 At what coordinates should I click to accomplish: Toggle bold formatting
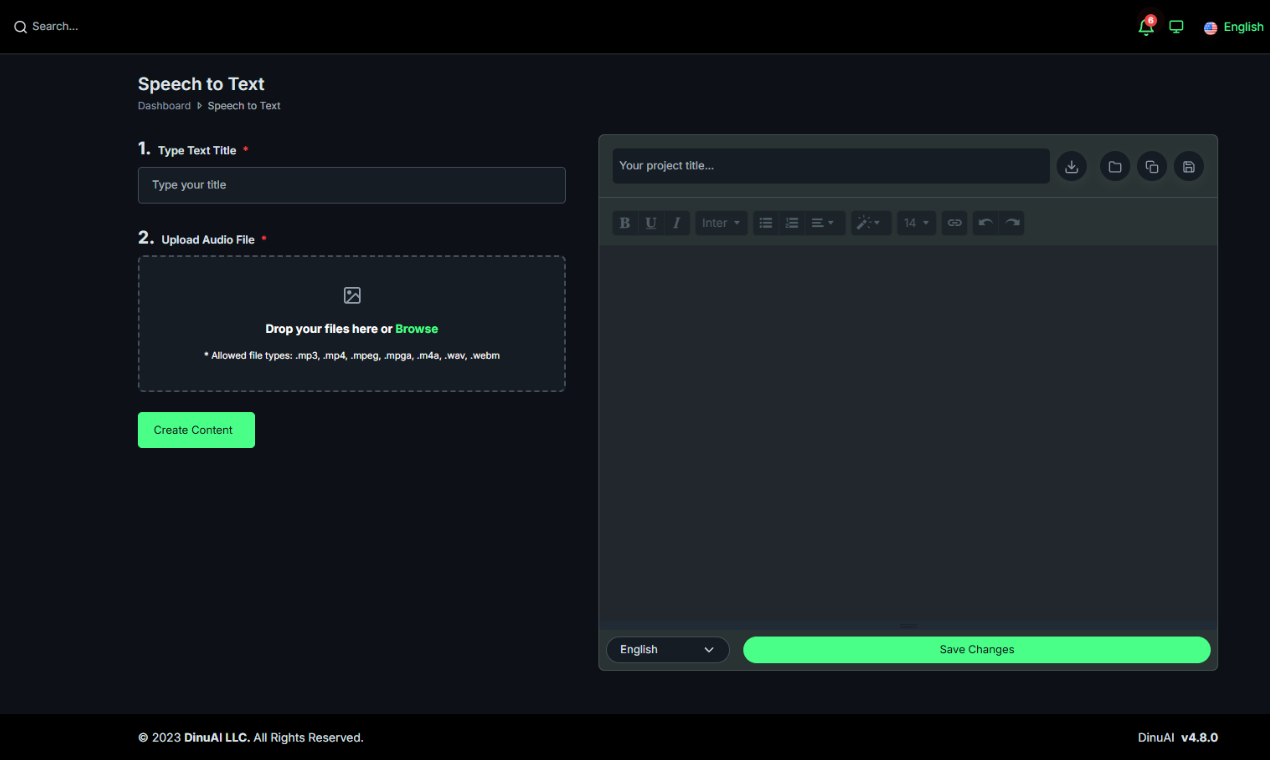point(624,222)
